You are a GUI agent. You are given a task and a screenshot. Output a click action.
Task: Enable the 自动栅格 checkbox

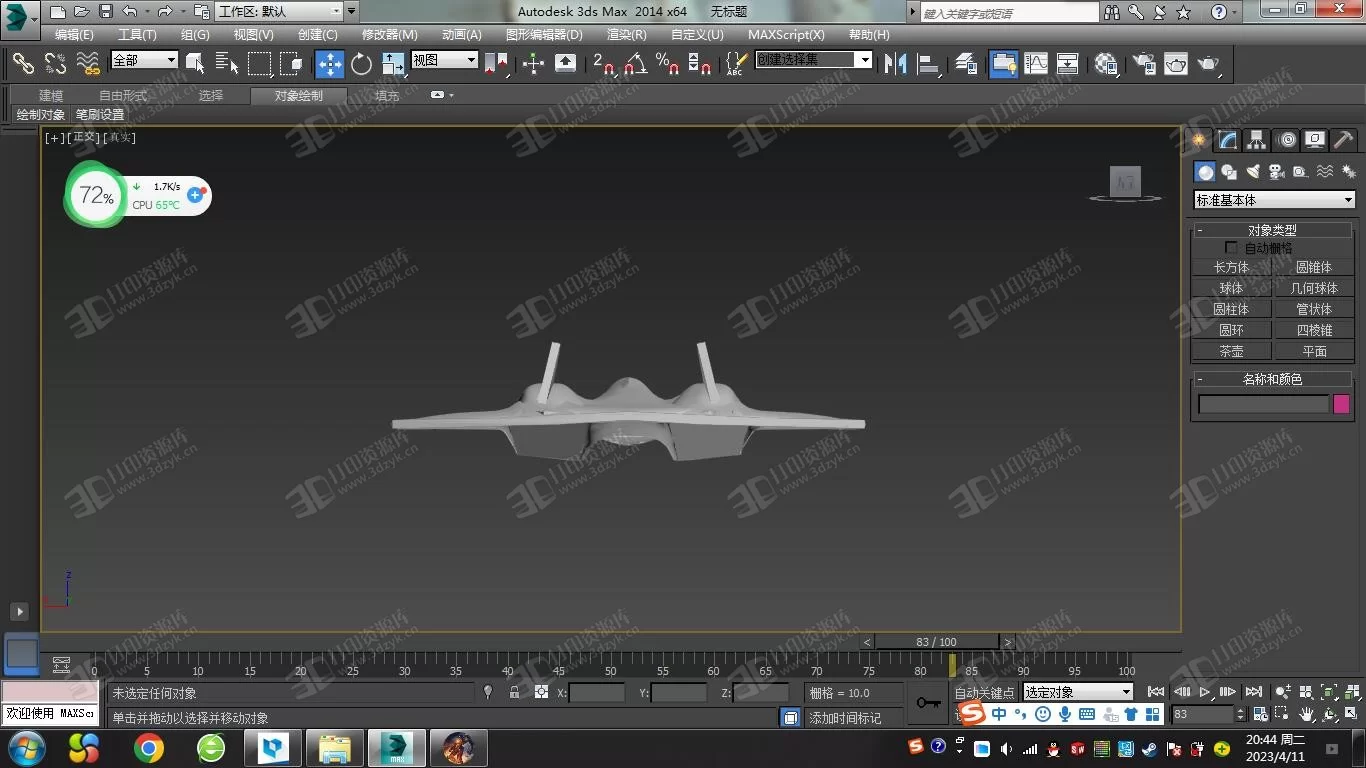pyautogui.click(x=1231, y=247)
